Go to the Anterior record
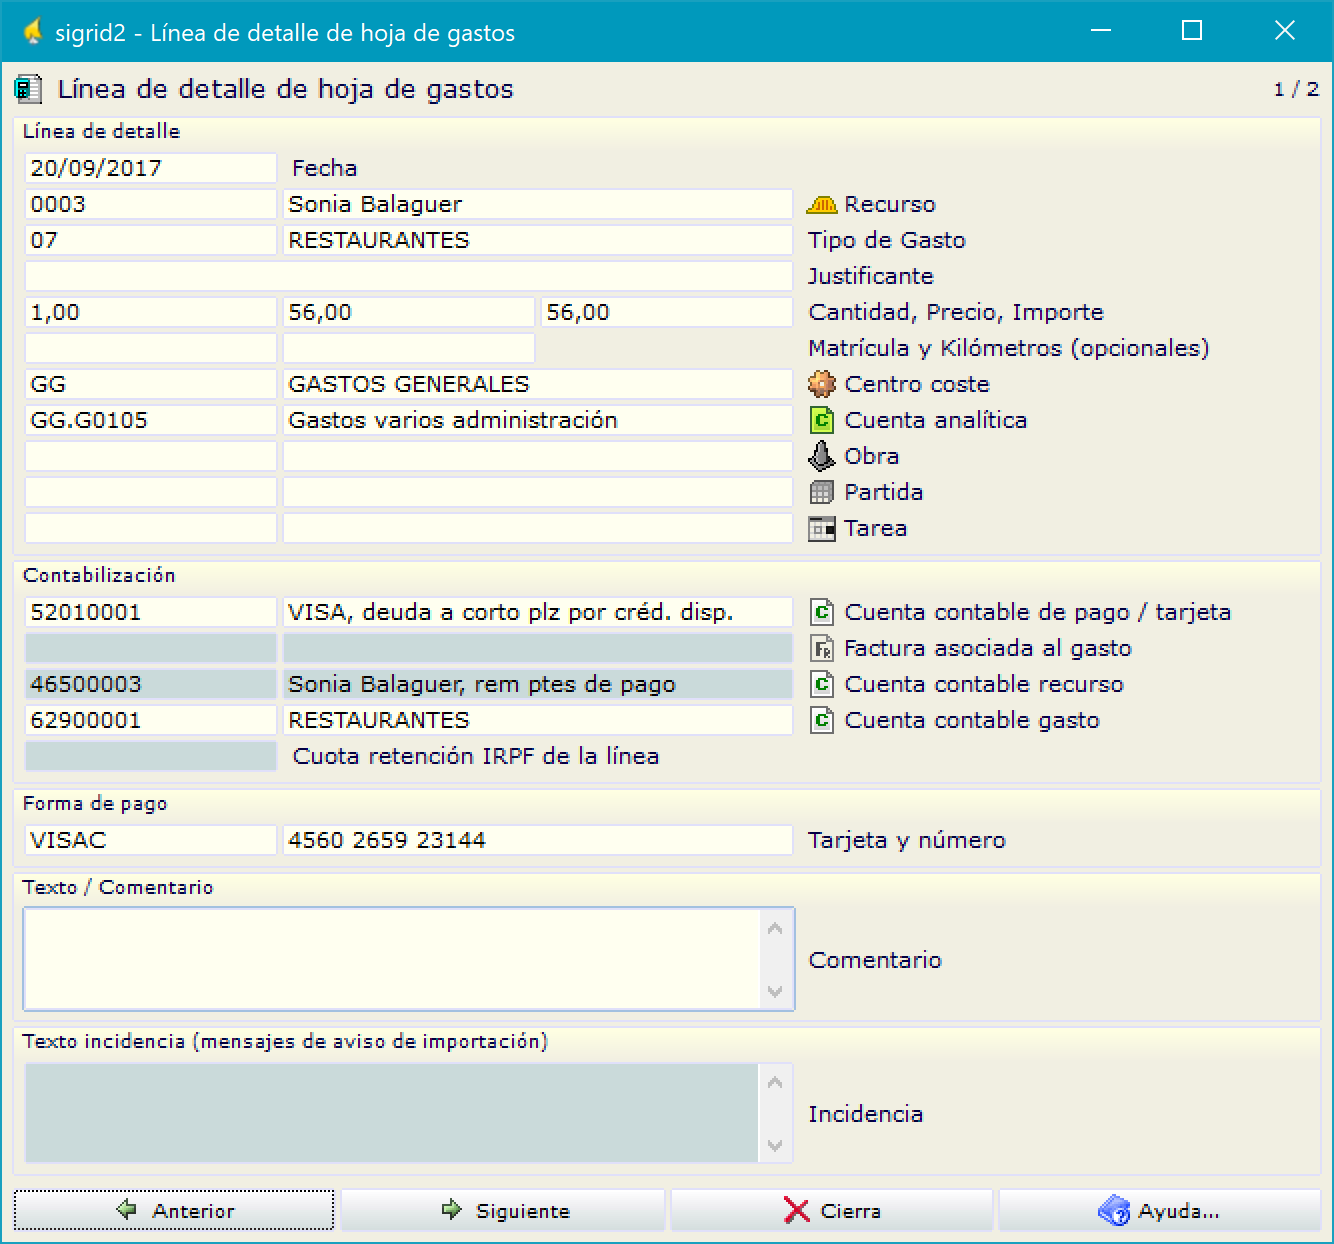The image size is (1334, 1244). [174, 1210]
